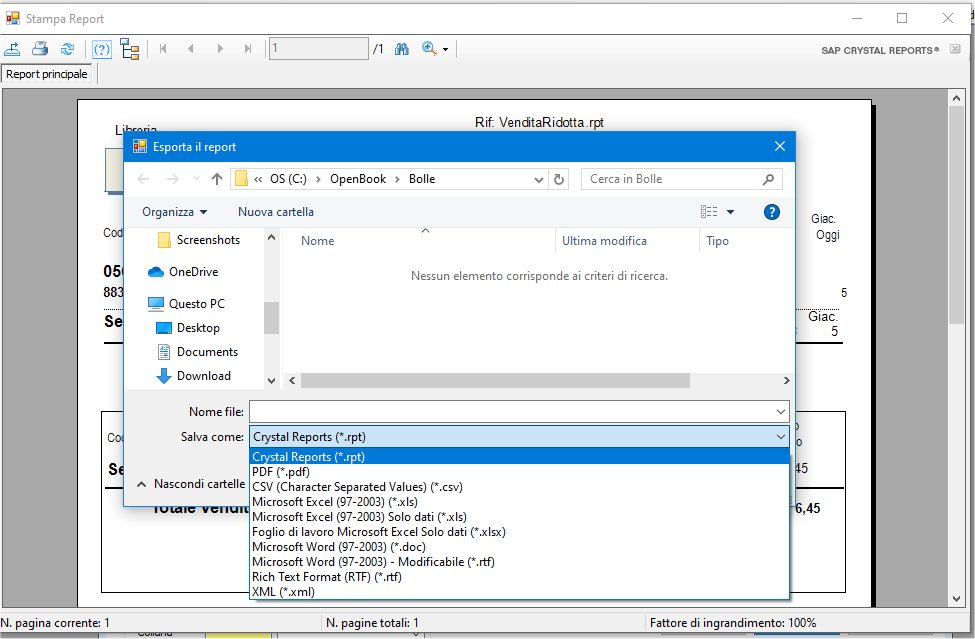Refresh the Bolle folder view
Screen dimensions: 975x639
coord(559,179)
